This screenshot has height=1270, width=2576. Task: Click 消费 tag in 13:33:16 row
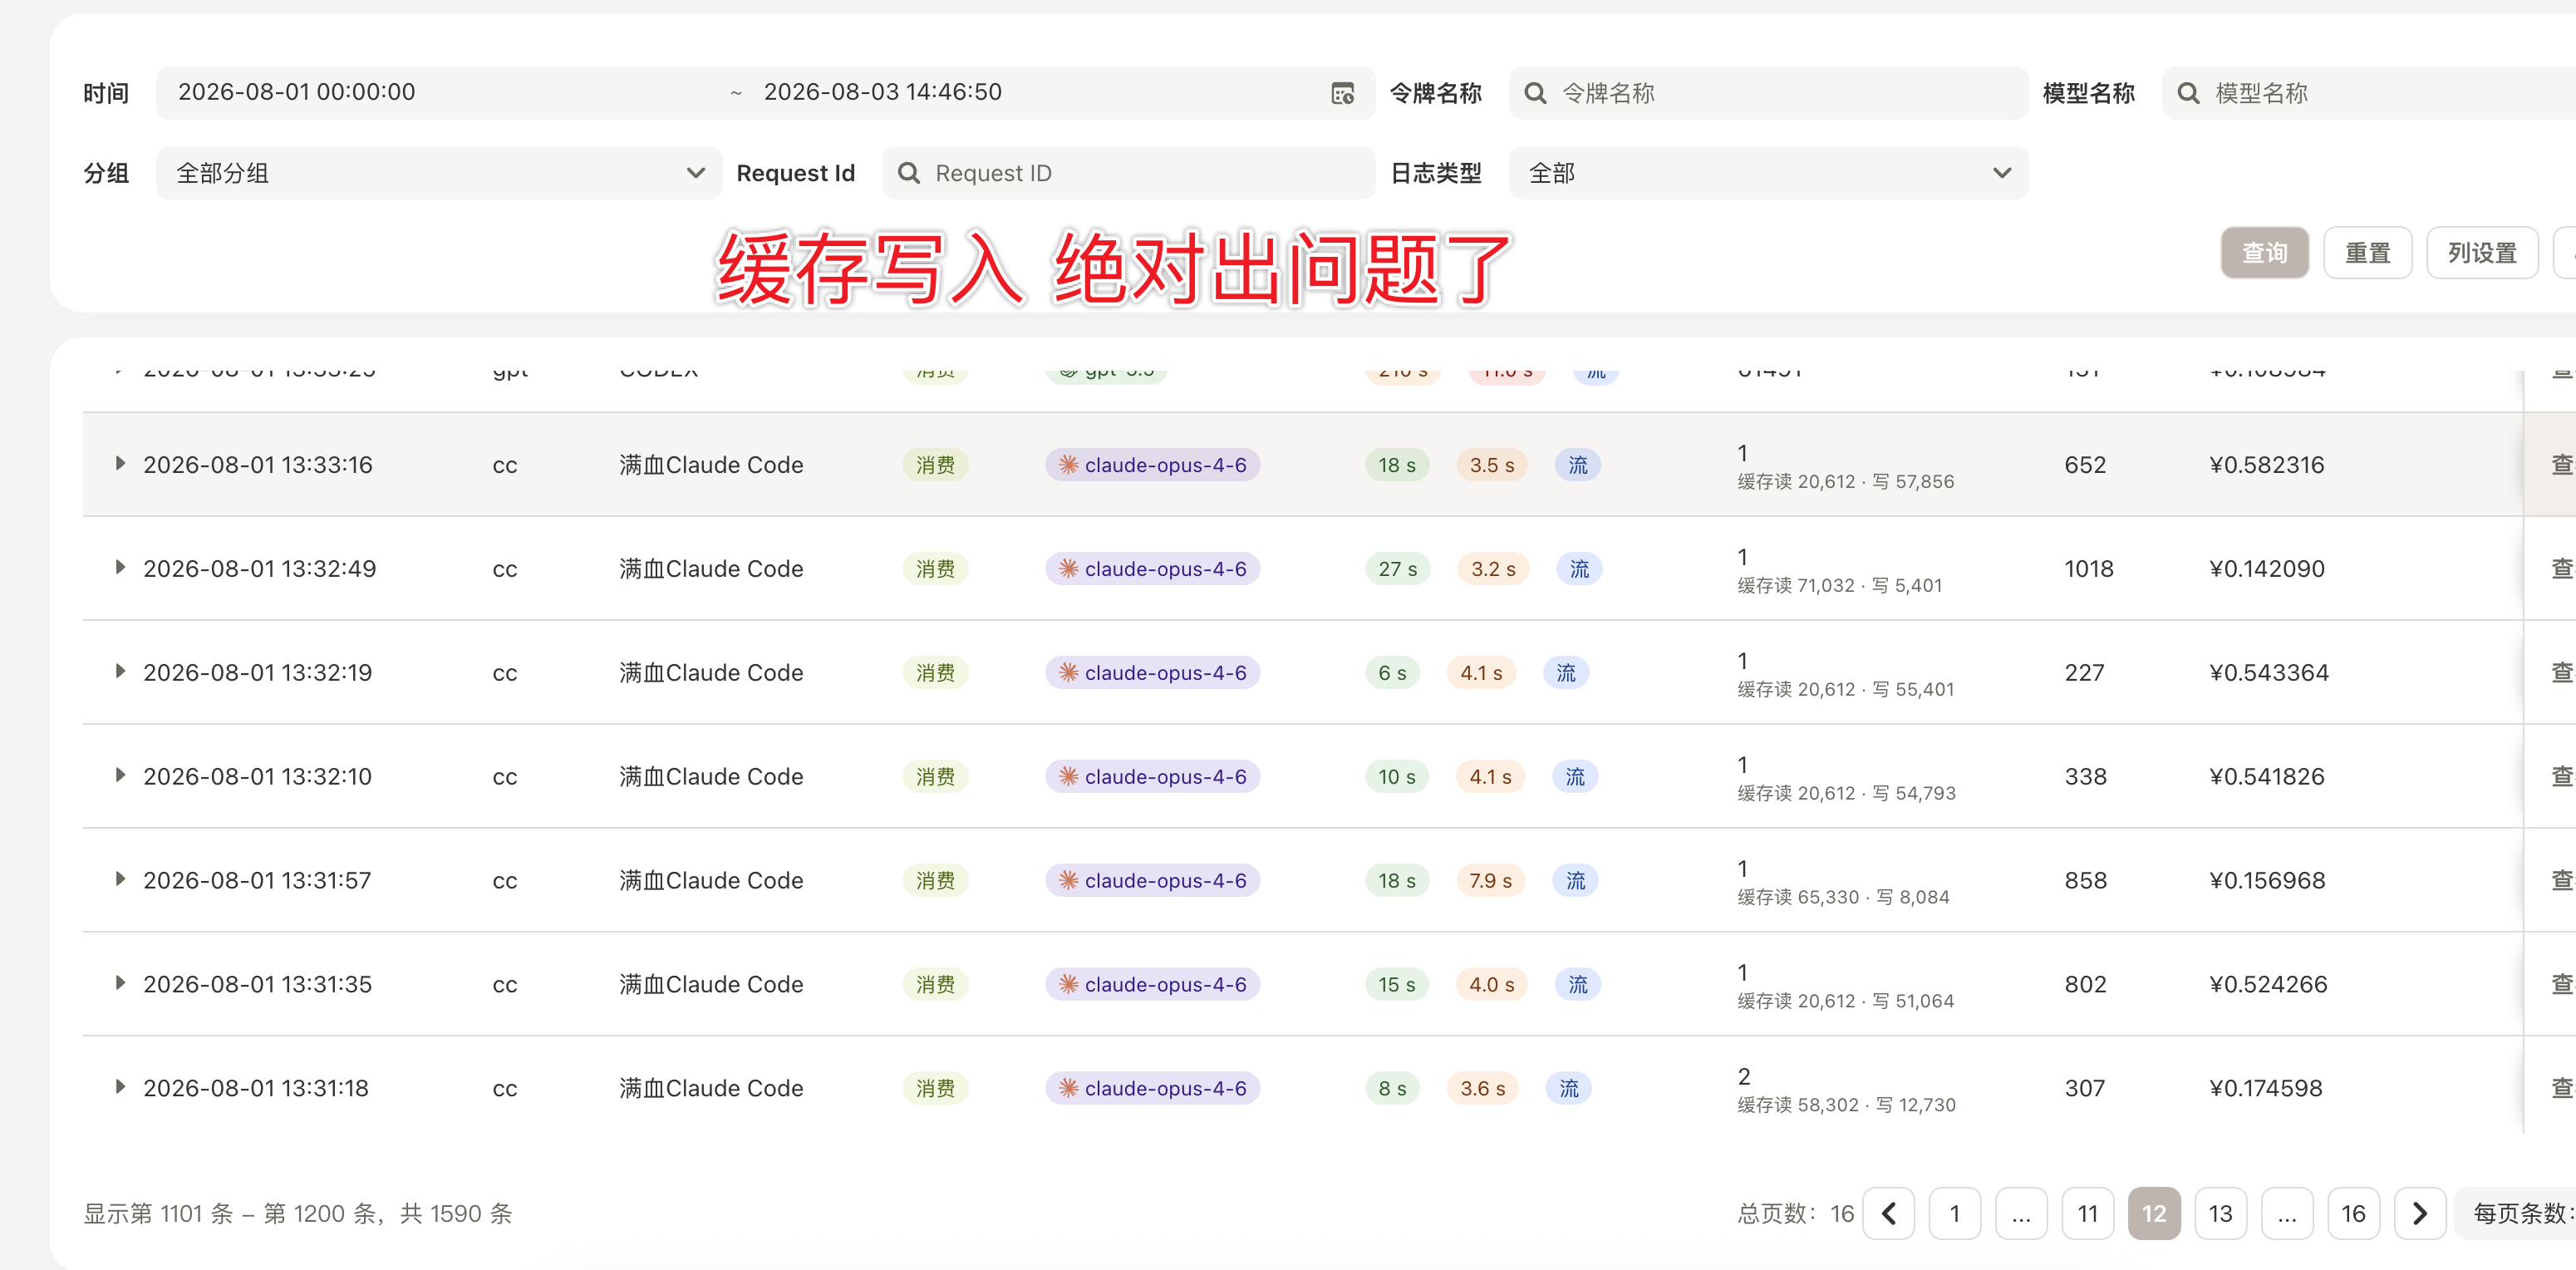935,465
